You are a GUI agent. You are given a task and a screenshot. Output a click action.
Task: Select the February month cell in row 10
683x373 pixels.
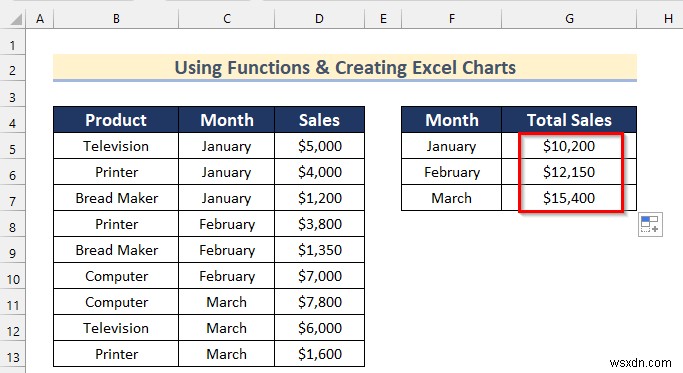tap(227, 276)
